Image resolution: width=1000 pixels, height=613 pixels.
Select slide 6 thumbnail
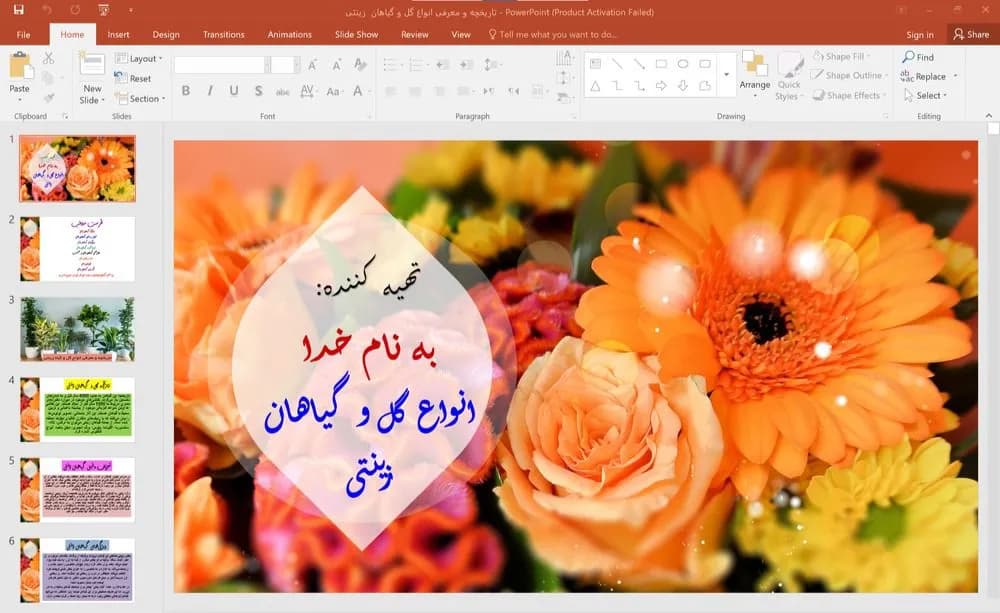[77, 570]
